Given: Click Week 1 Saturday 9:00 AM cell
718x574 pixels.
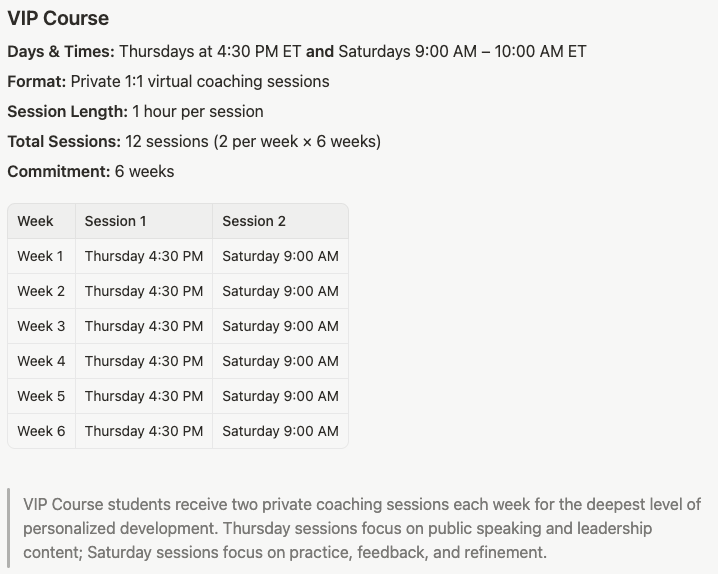Looking at the screenshot, I should [x=280, y=256].
